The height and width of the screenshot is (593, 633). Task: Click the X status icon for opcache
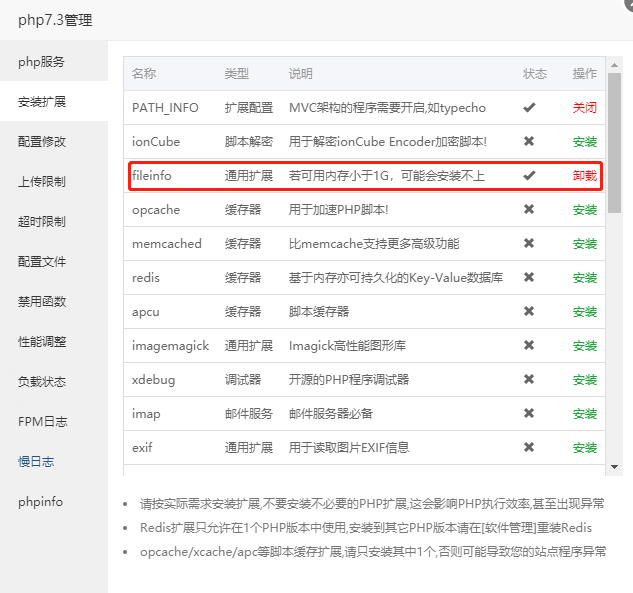(529, 209)
